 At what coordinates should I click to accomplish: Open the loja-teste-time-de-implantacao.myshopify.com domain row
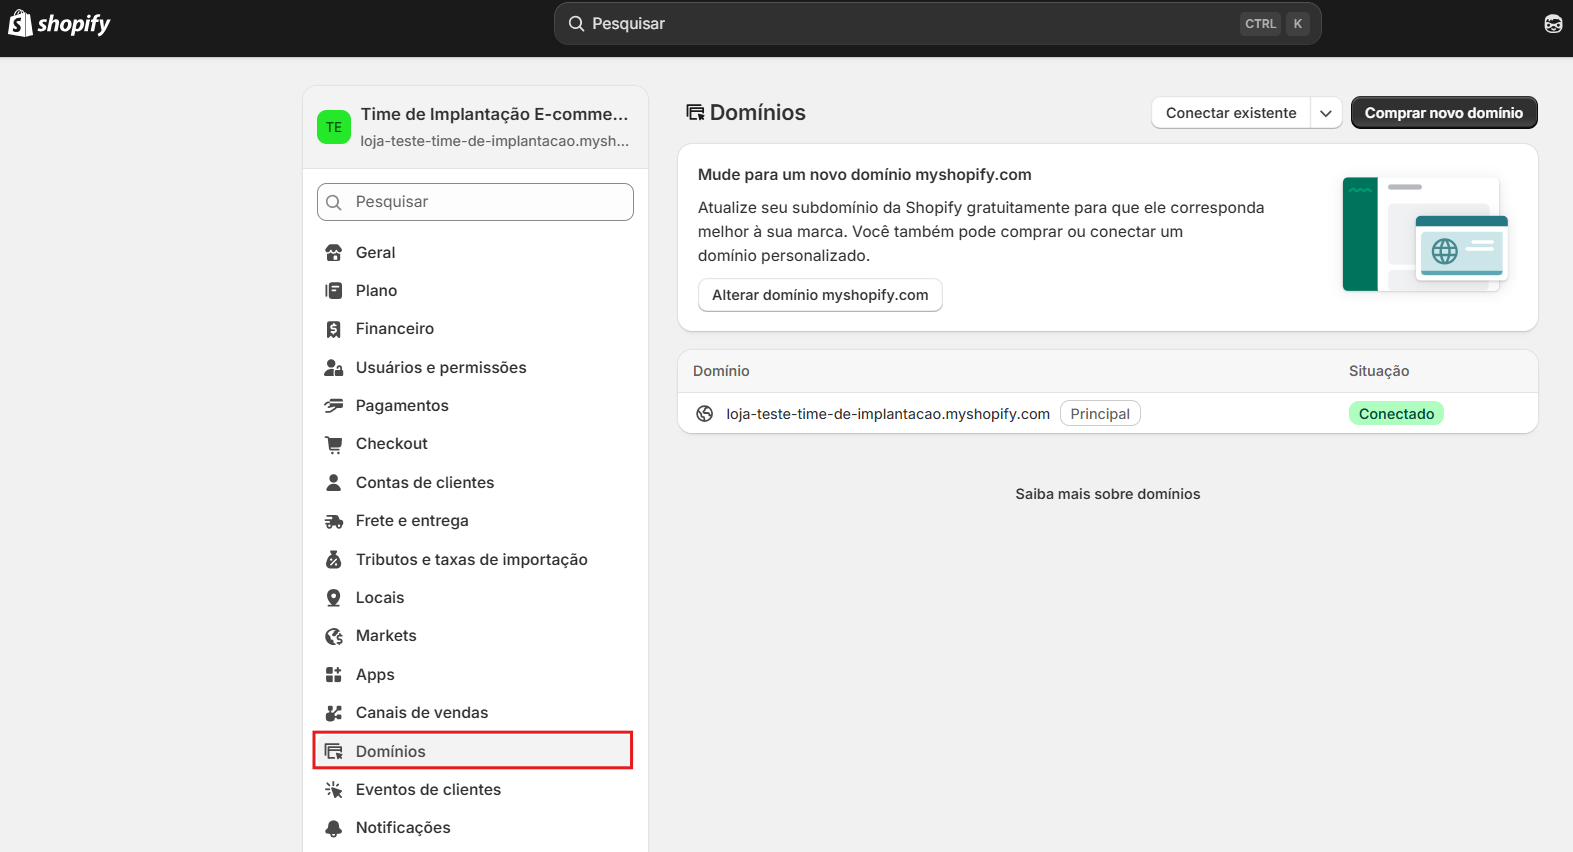point(1108,414)
